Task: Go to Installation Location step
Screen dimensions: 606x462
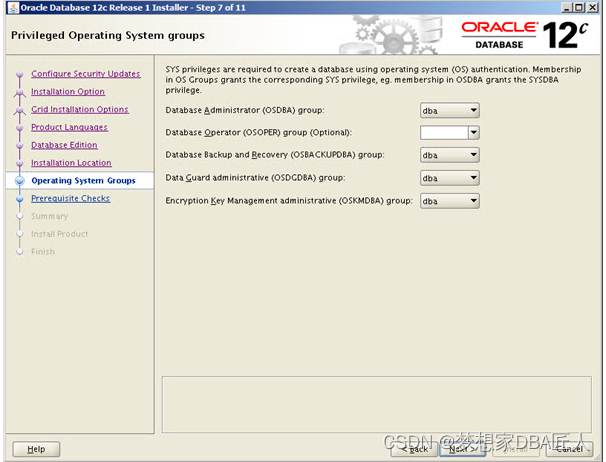Action: click(71, 163)
